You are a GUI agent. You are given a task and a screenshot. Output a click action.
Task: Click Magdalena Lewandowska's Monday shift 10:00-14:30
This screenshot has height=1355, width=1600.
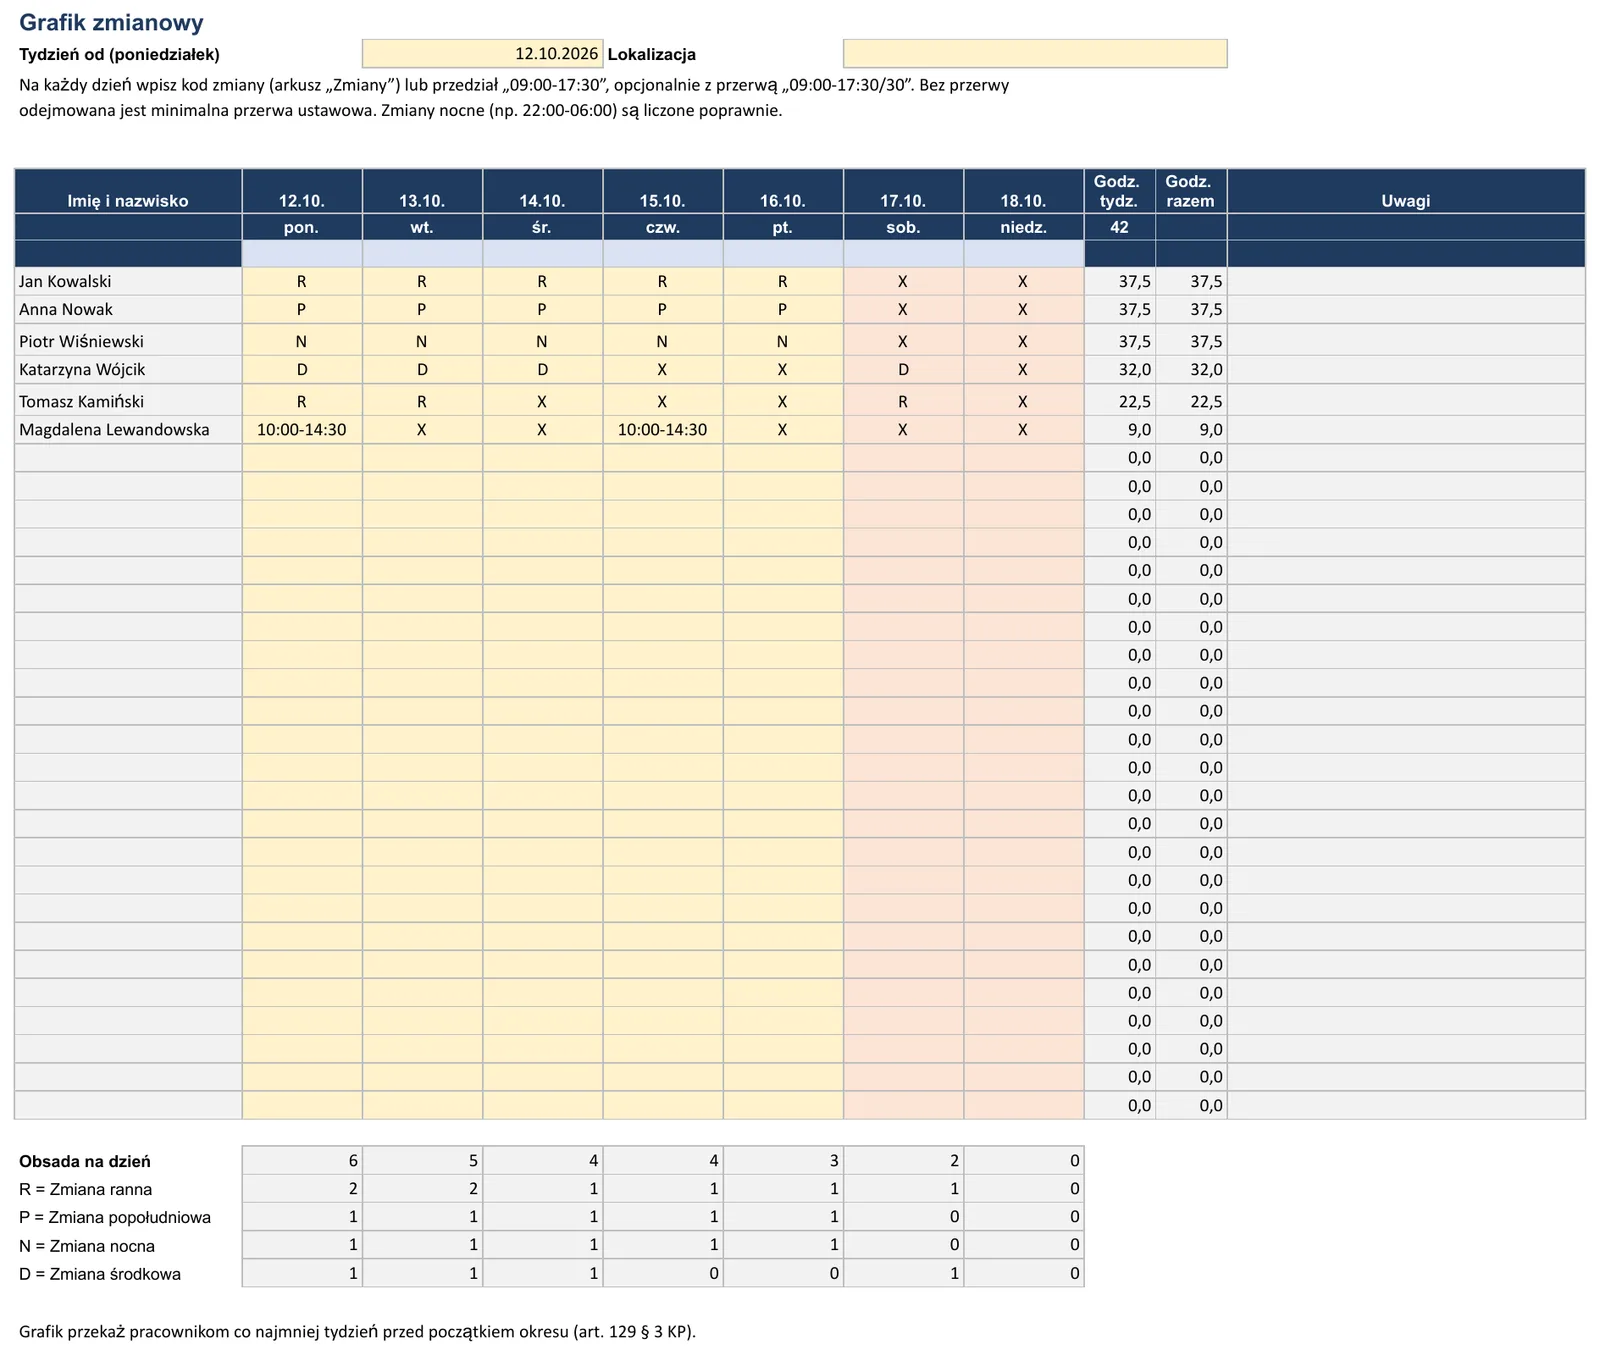pos(302,430)
